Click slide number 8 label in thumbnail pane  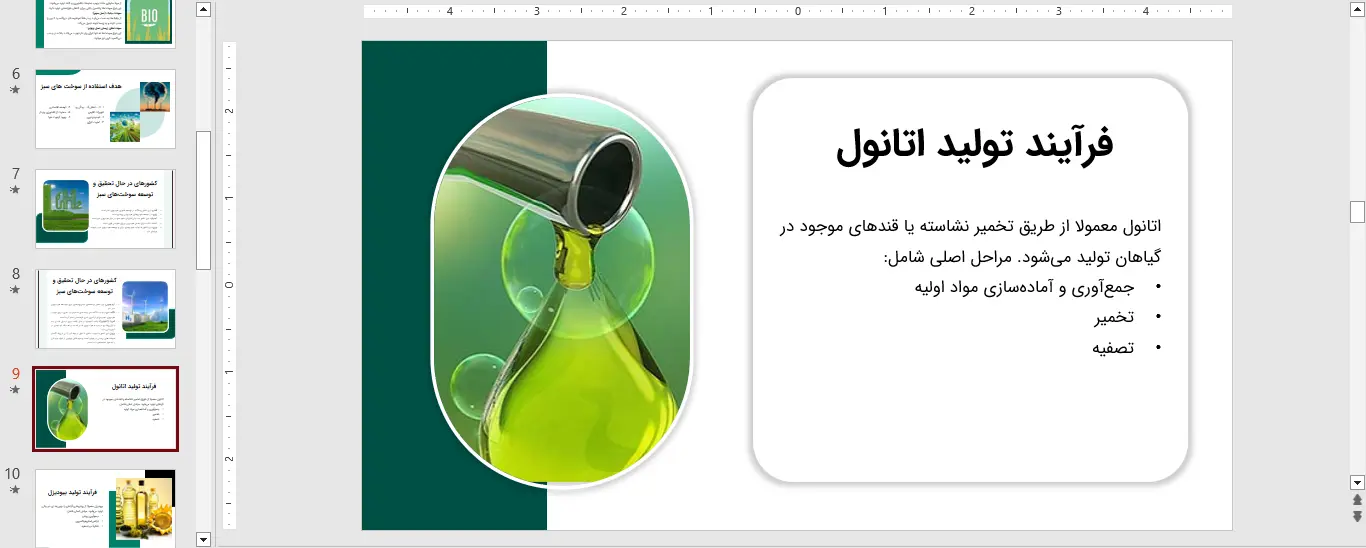15,274
